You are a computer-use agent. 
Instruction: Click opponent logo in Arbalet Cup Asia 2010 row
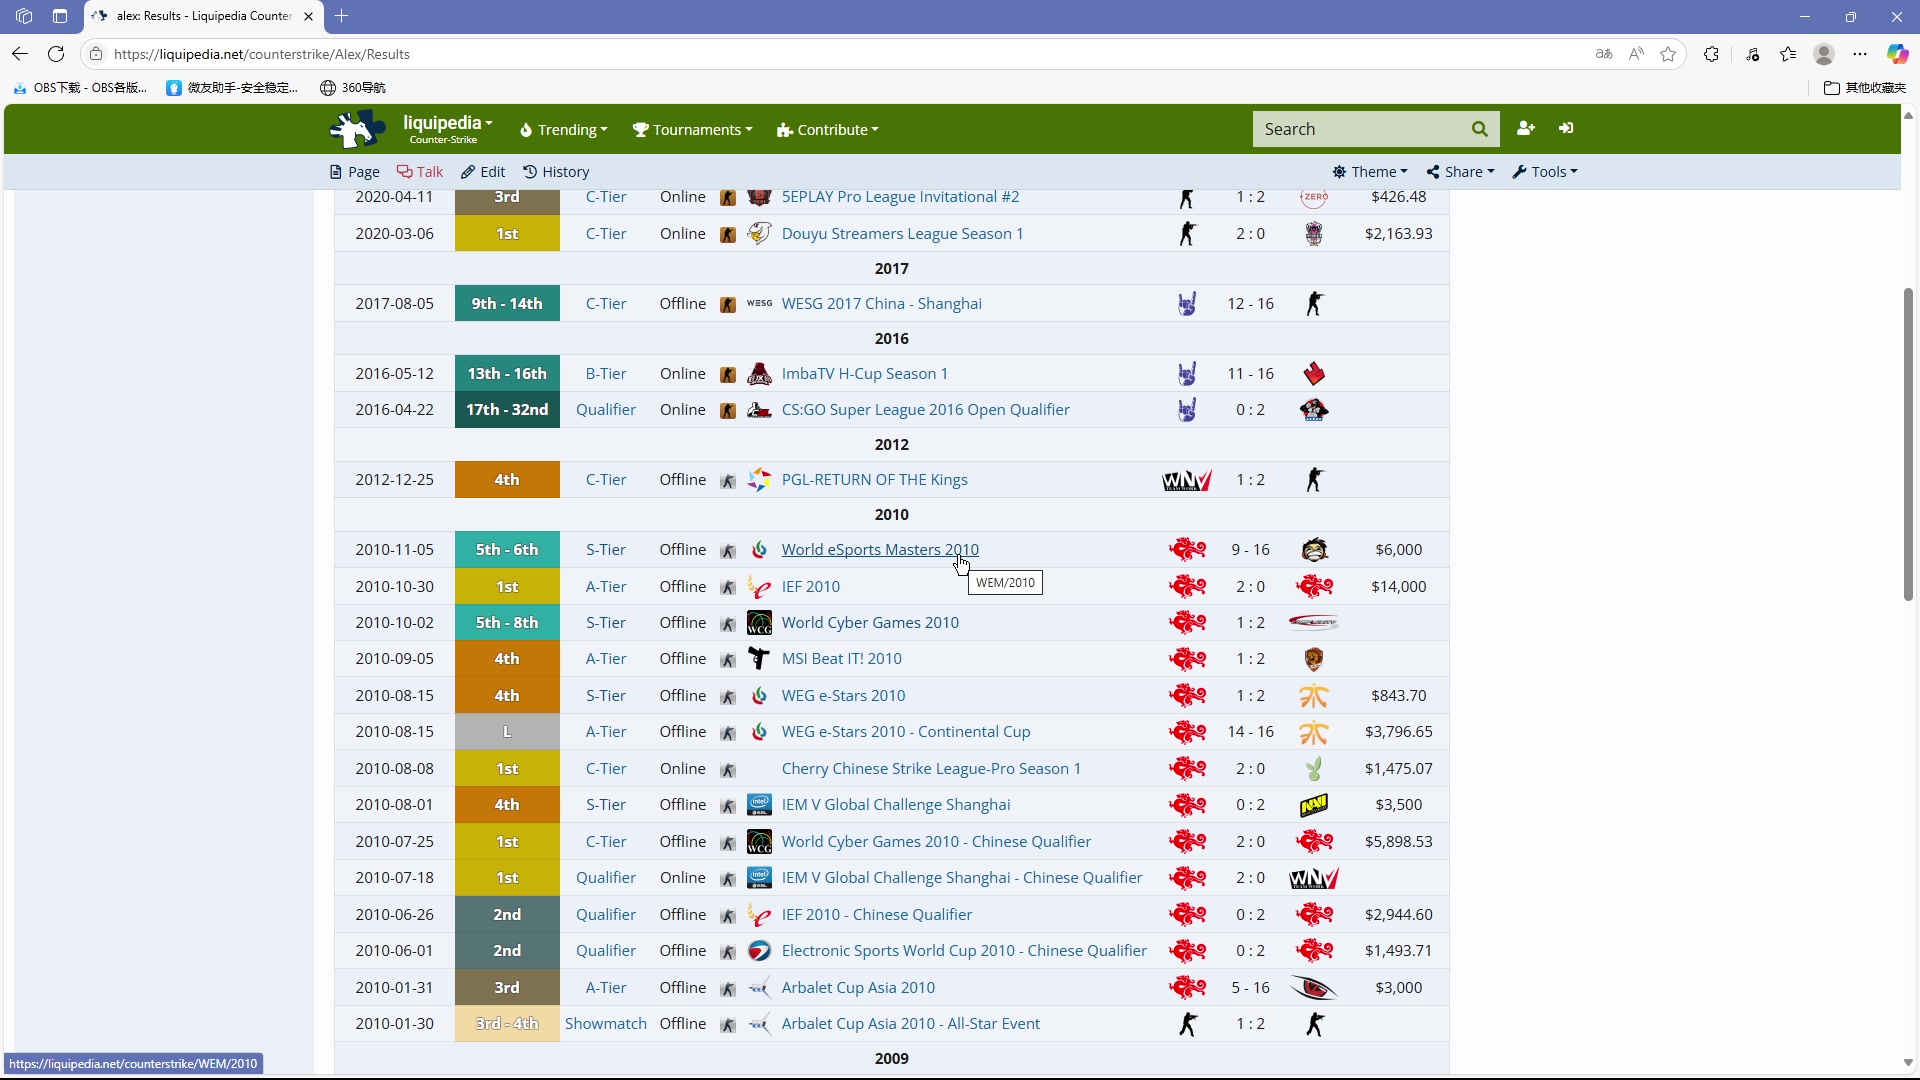(x=1314, y=988)
